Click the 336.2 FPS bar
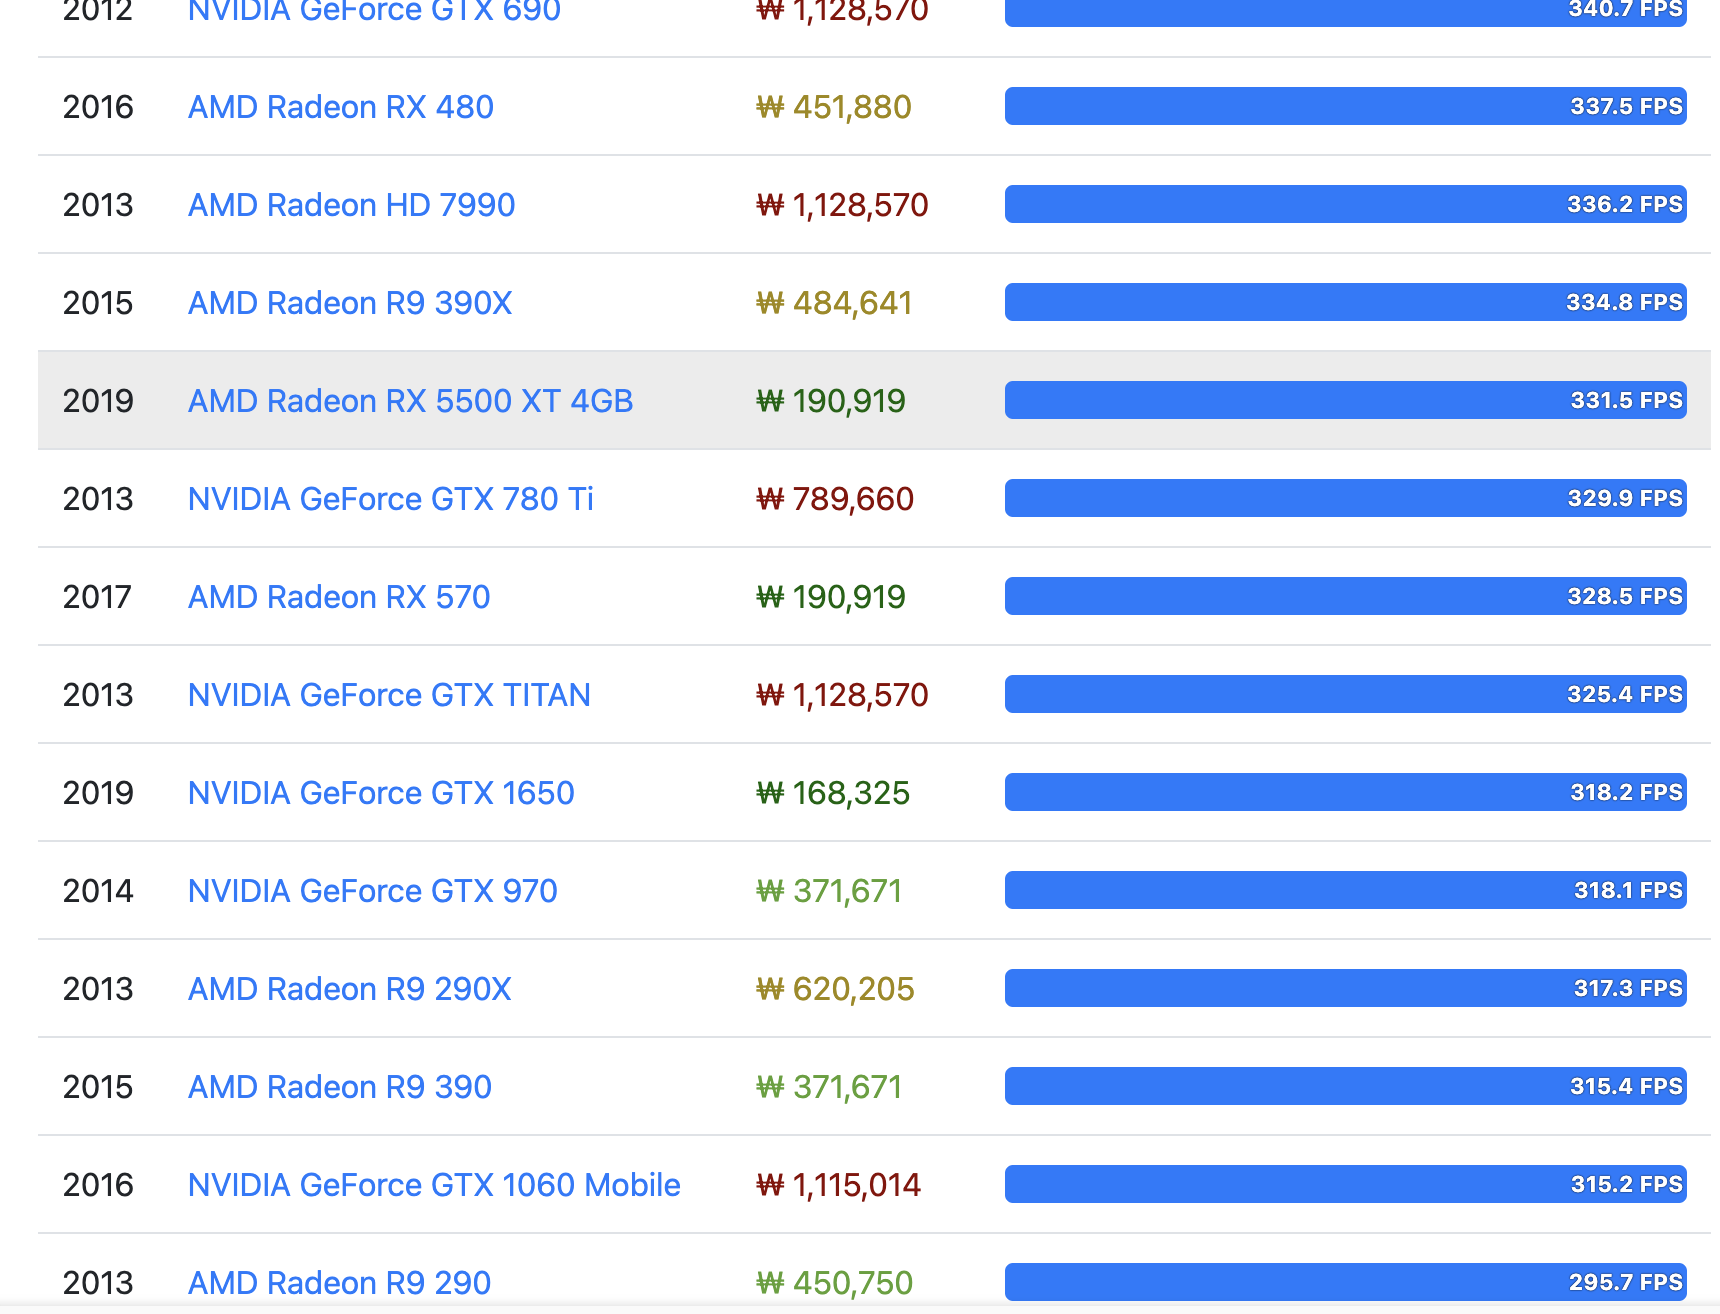Viewport: 1720px width, 1314px height. point(1346,204)
